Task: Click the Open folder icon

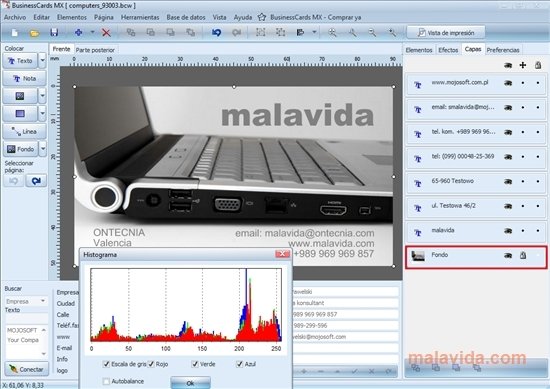Action: 34,33
